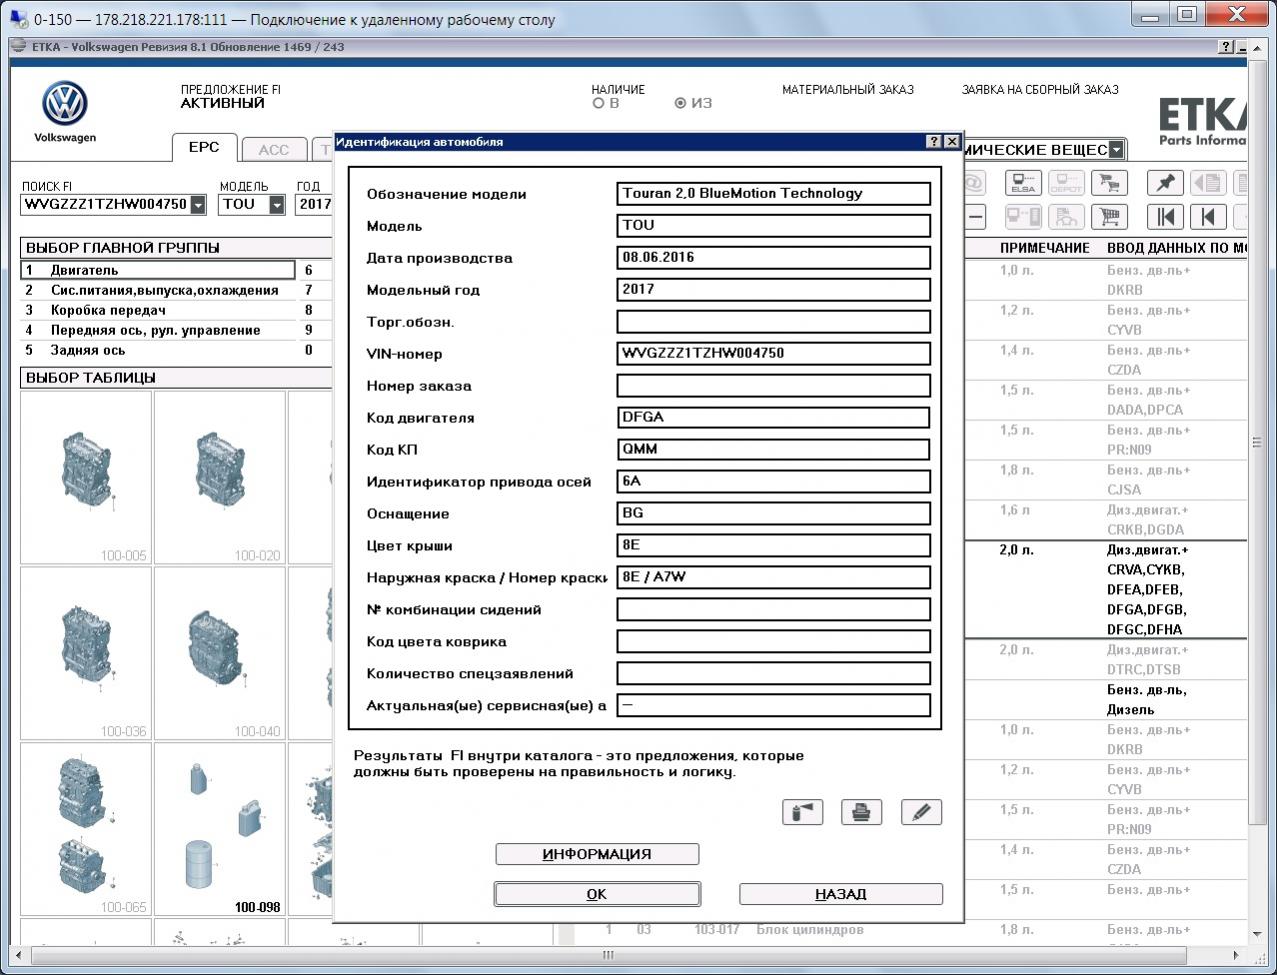
Task: Click the VIN-номер field in dialog
Action: pyautogui.click(x=774, y=354)
